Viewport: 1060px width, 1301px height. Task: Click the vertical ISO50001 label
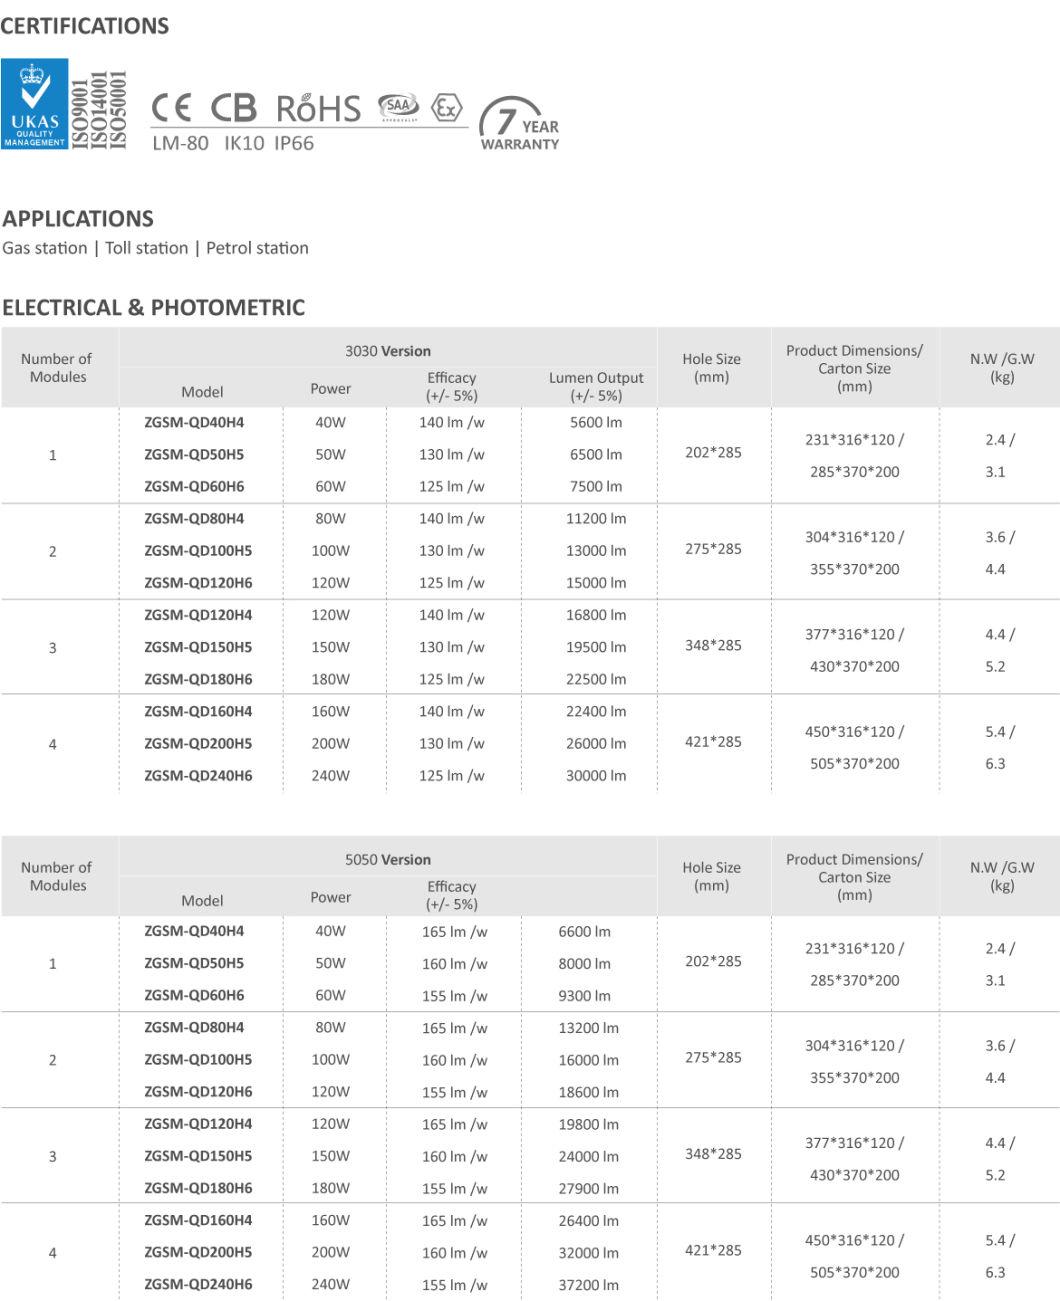118,109
